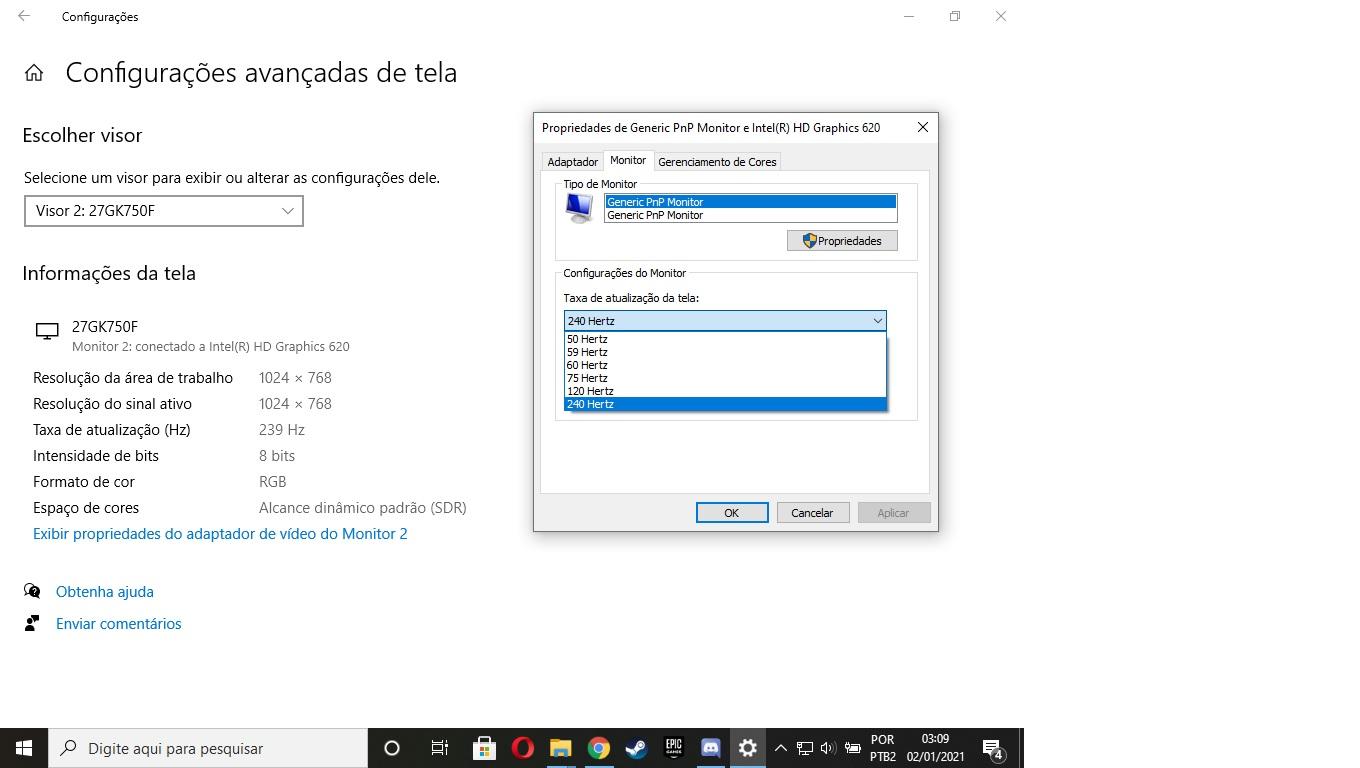Open Gerenciamento de Cores tab
The width and height of the screenshot is (1360, 768).
[717, 161]
